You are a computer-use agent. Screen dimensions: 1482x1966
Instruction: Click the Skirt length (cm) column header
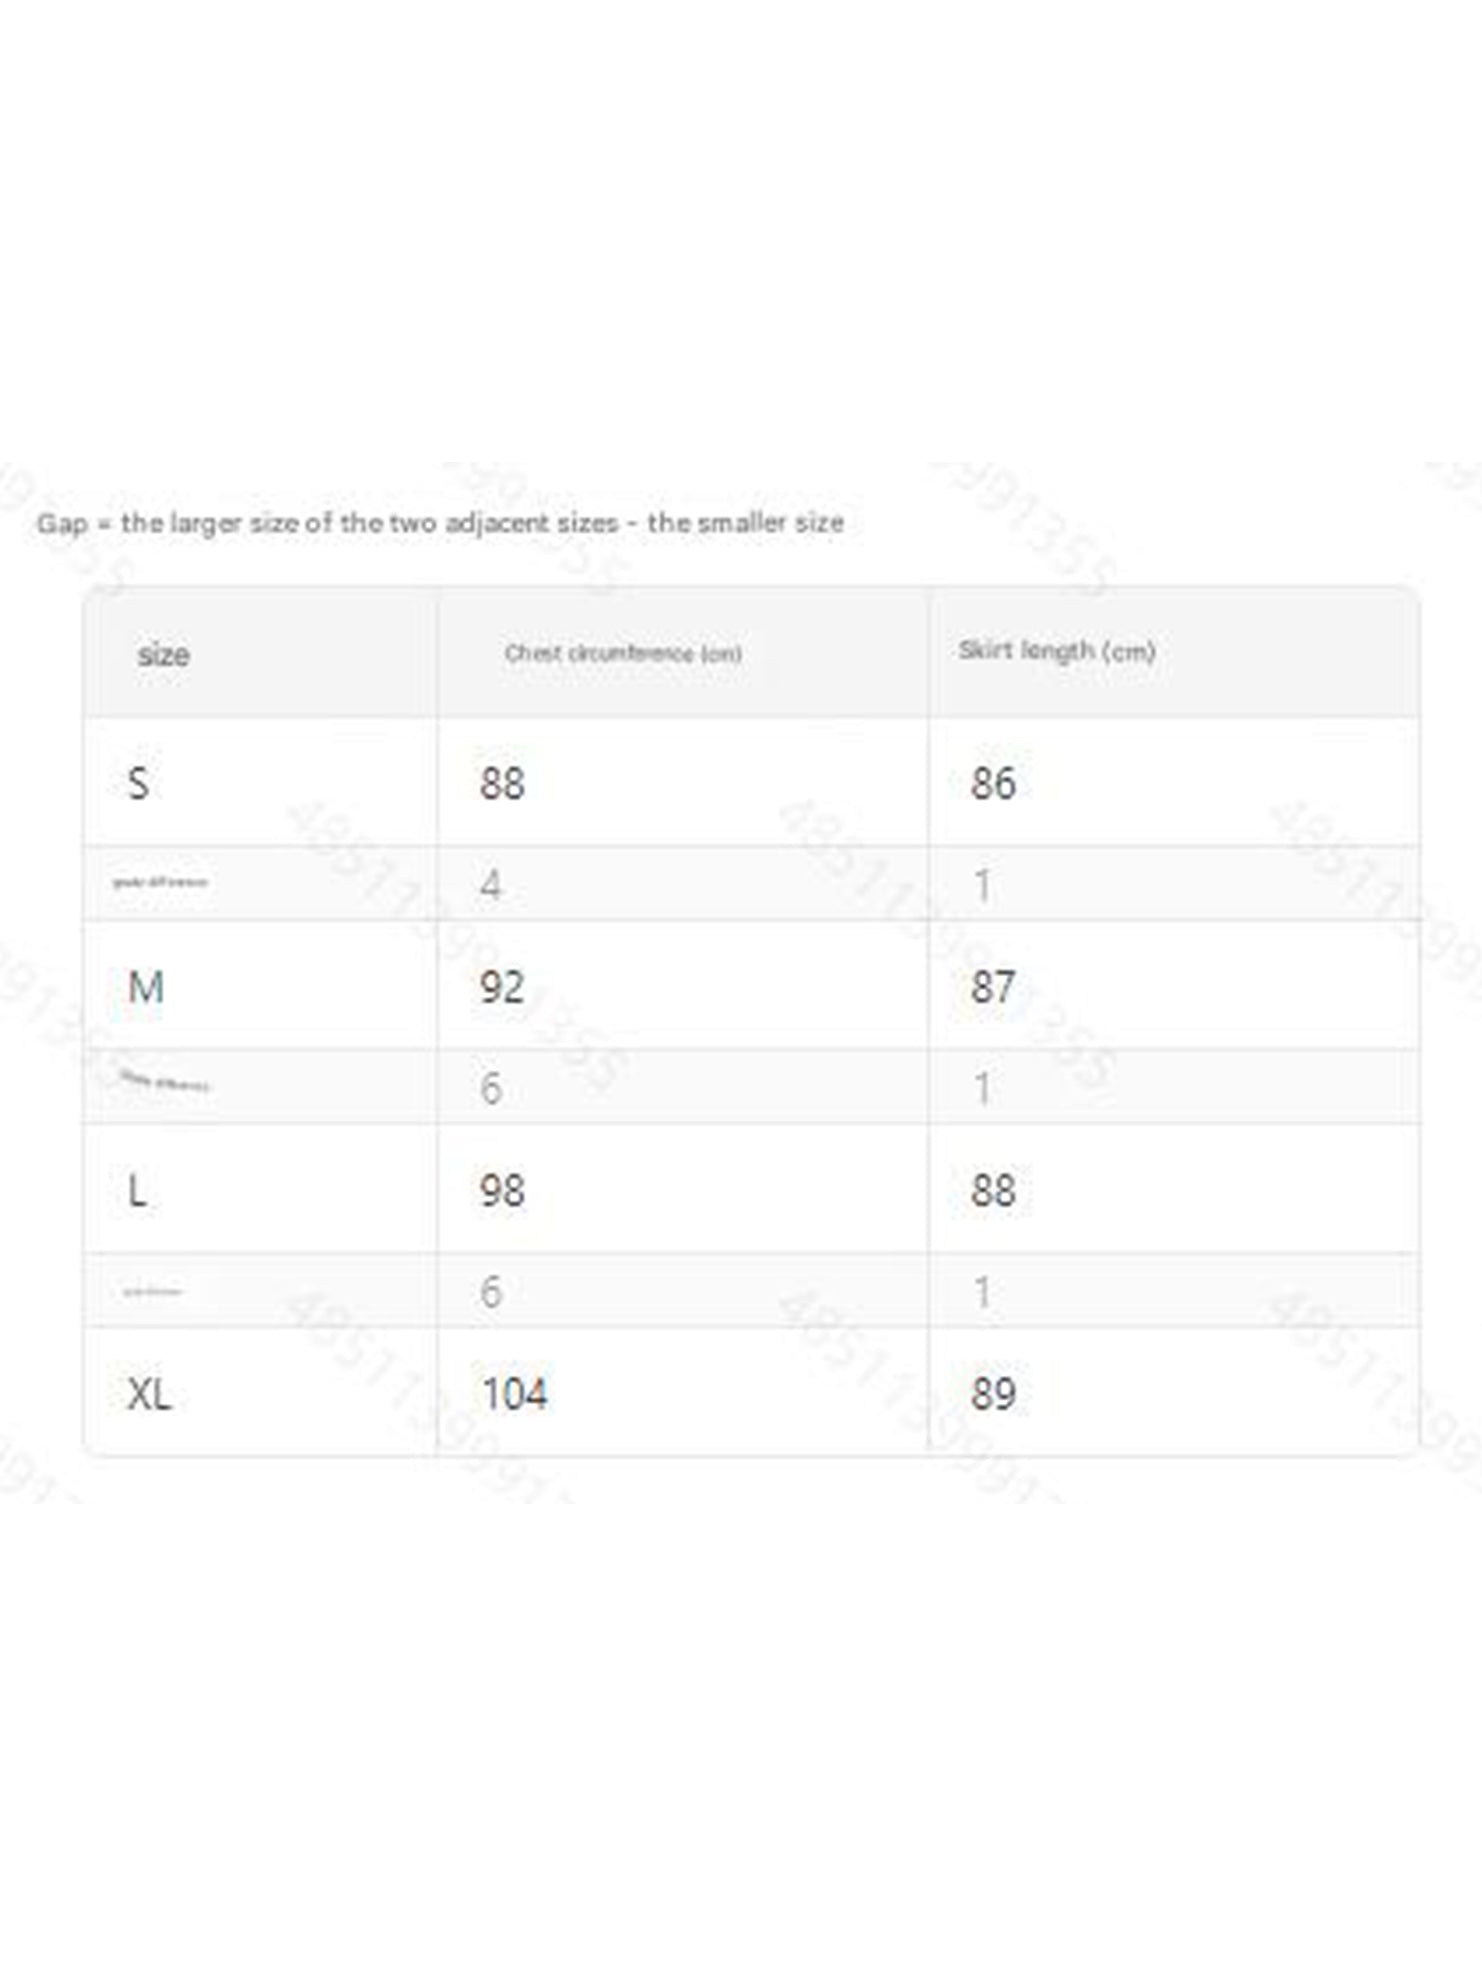pyautogui.click(x=1057, y=651)
